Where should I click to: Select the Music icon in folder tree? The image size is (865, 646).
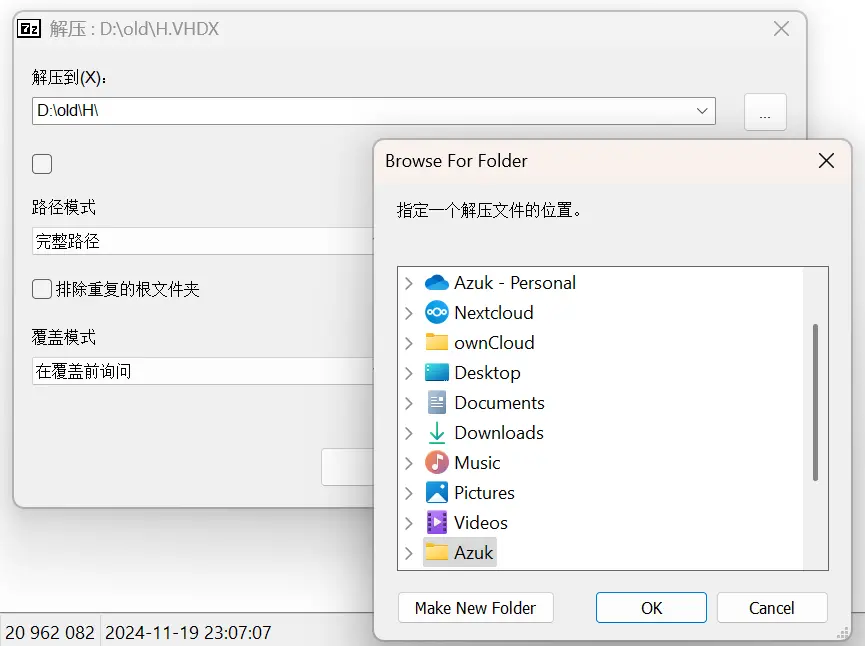[x=437, y=463]
